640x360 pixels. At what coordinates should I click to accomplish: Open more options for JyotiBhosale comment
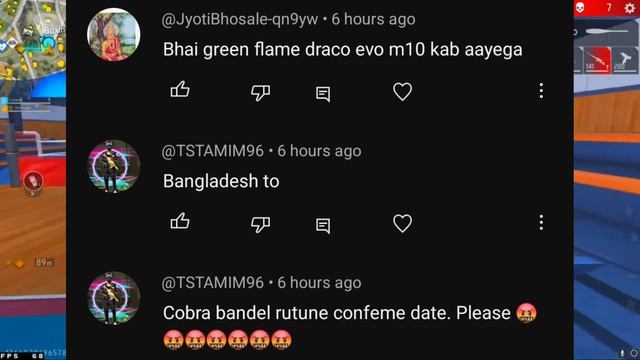(541, 91)
